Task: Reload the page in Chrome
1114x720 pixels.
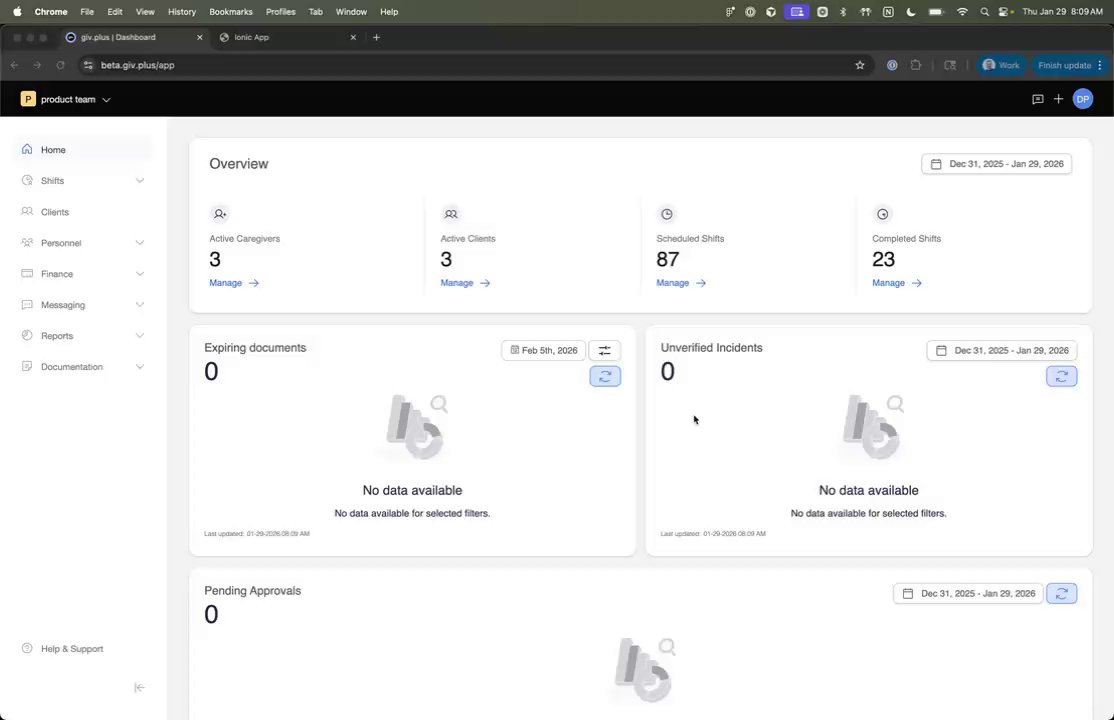Action: click(x=60, y=65)
